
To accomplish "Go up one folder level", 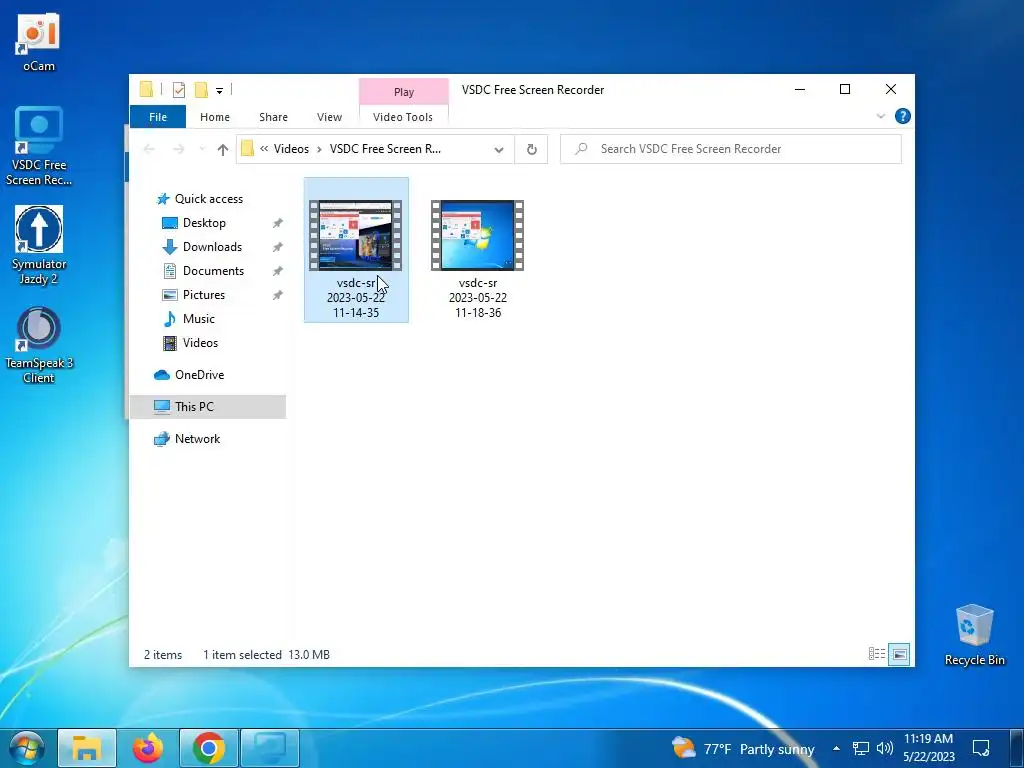I will tap(223, 150).
